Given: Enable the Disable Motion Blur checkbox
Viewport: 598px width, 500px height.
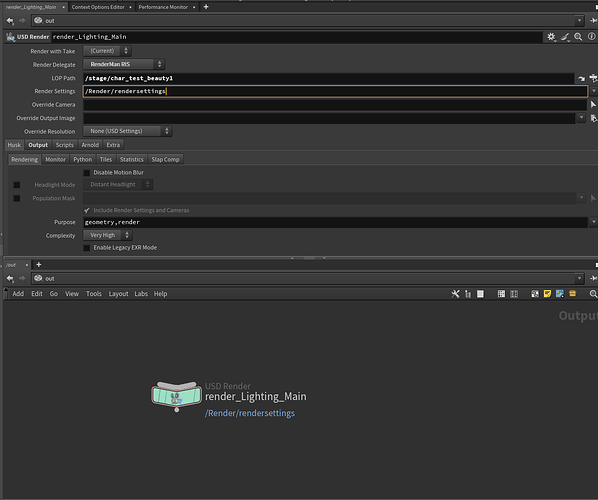Looking at the screenshot, I should [87, 173].
